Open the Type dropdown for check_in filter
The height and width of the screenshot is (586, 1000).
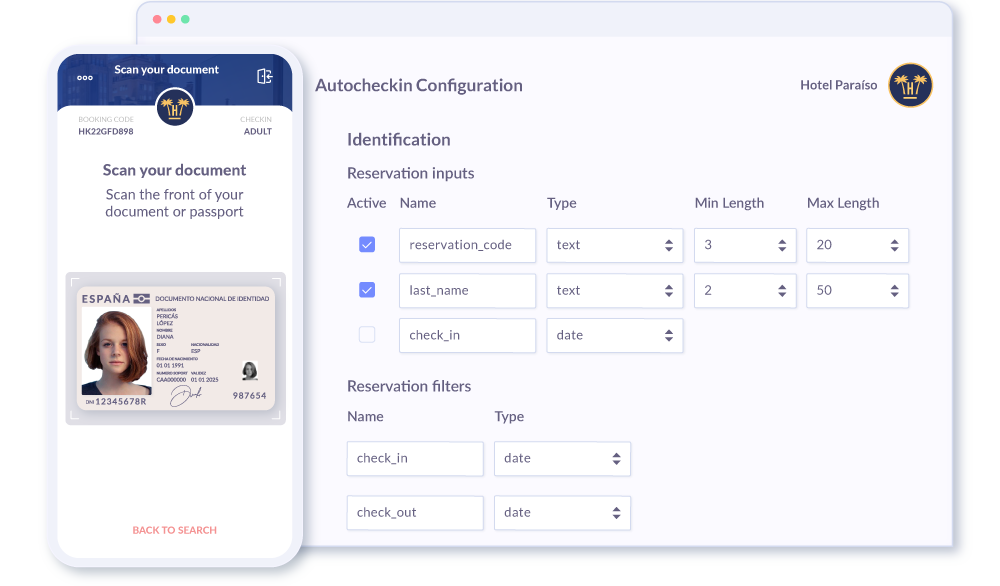coord(562,458)
